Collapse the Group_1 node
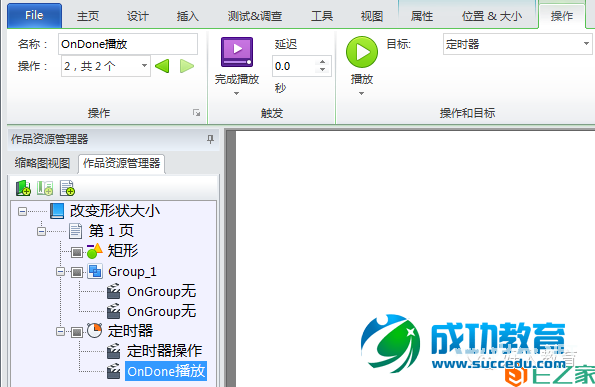 click(x=60, y=272)
